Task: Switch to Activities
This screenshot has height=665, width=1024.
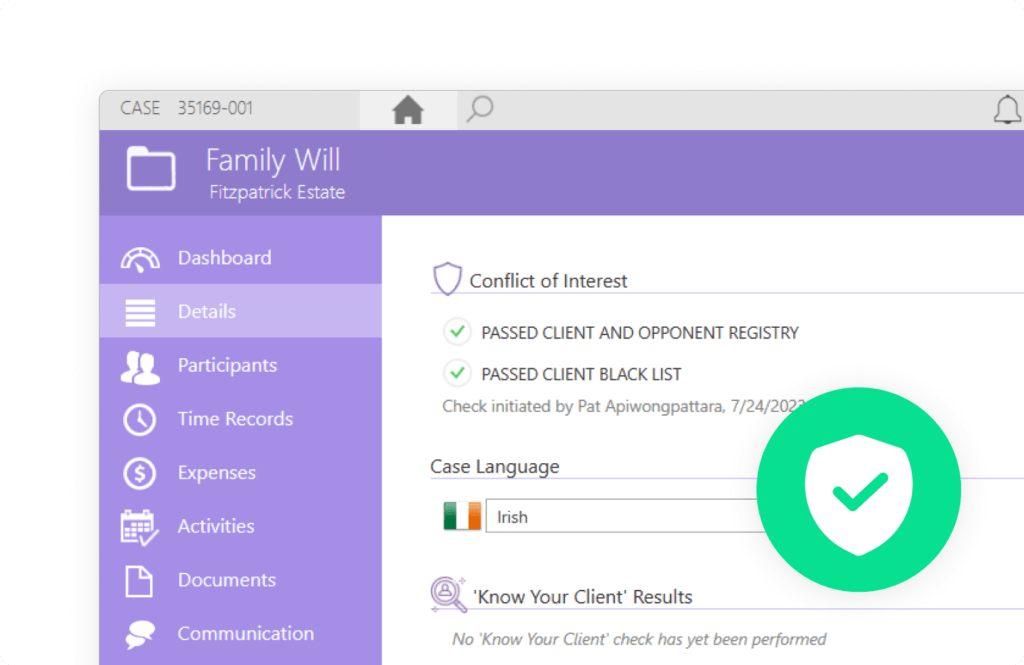Action: tap(241, 526)
